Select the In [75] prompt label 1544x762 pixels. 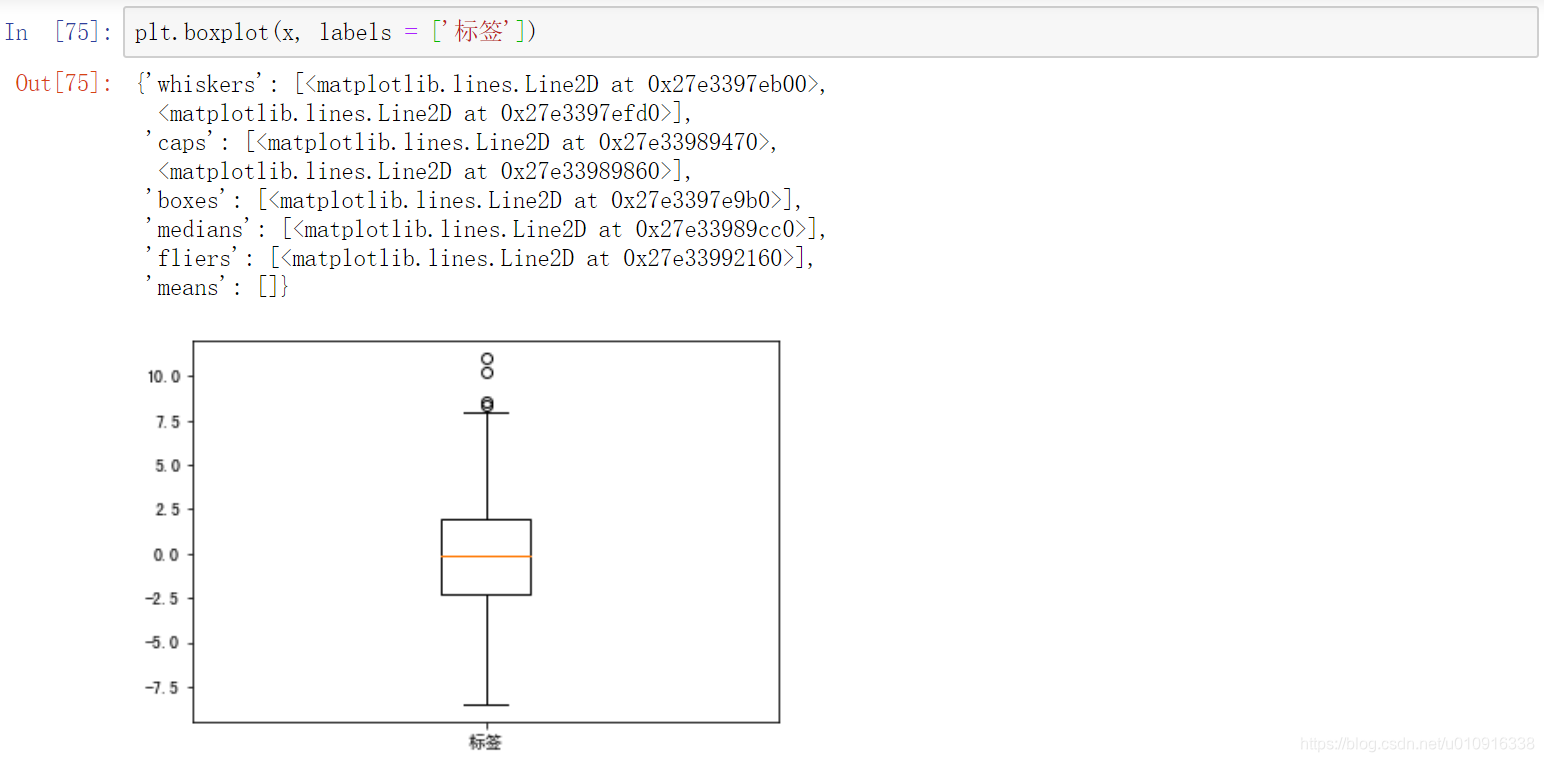tap(59, 32)
